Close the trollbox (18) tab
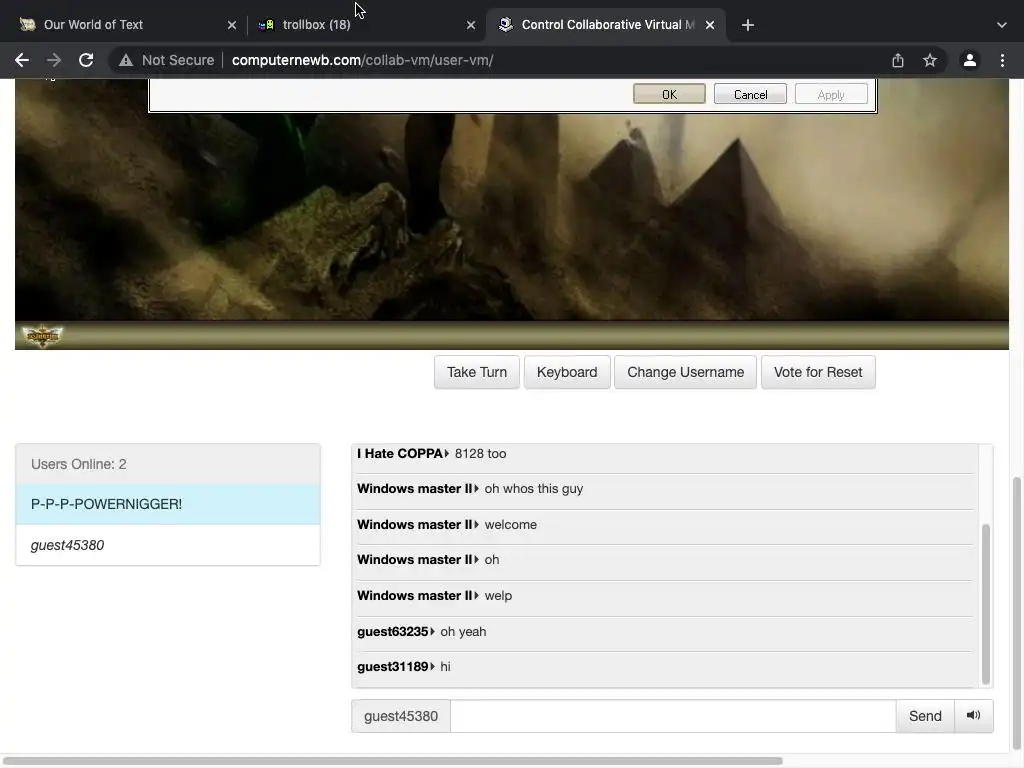Viewport: 1024px width, 768px height. pos(471,25)
